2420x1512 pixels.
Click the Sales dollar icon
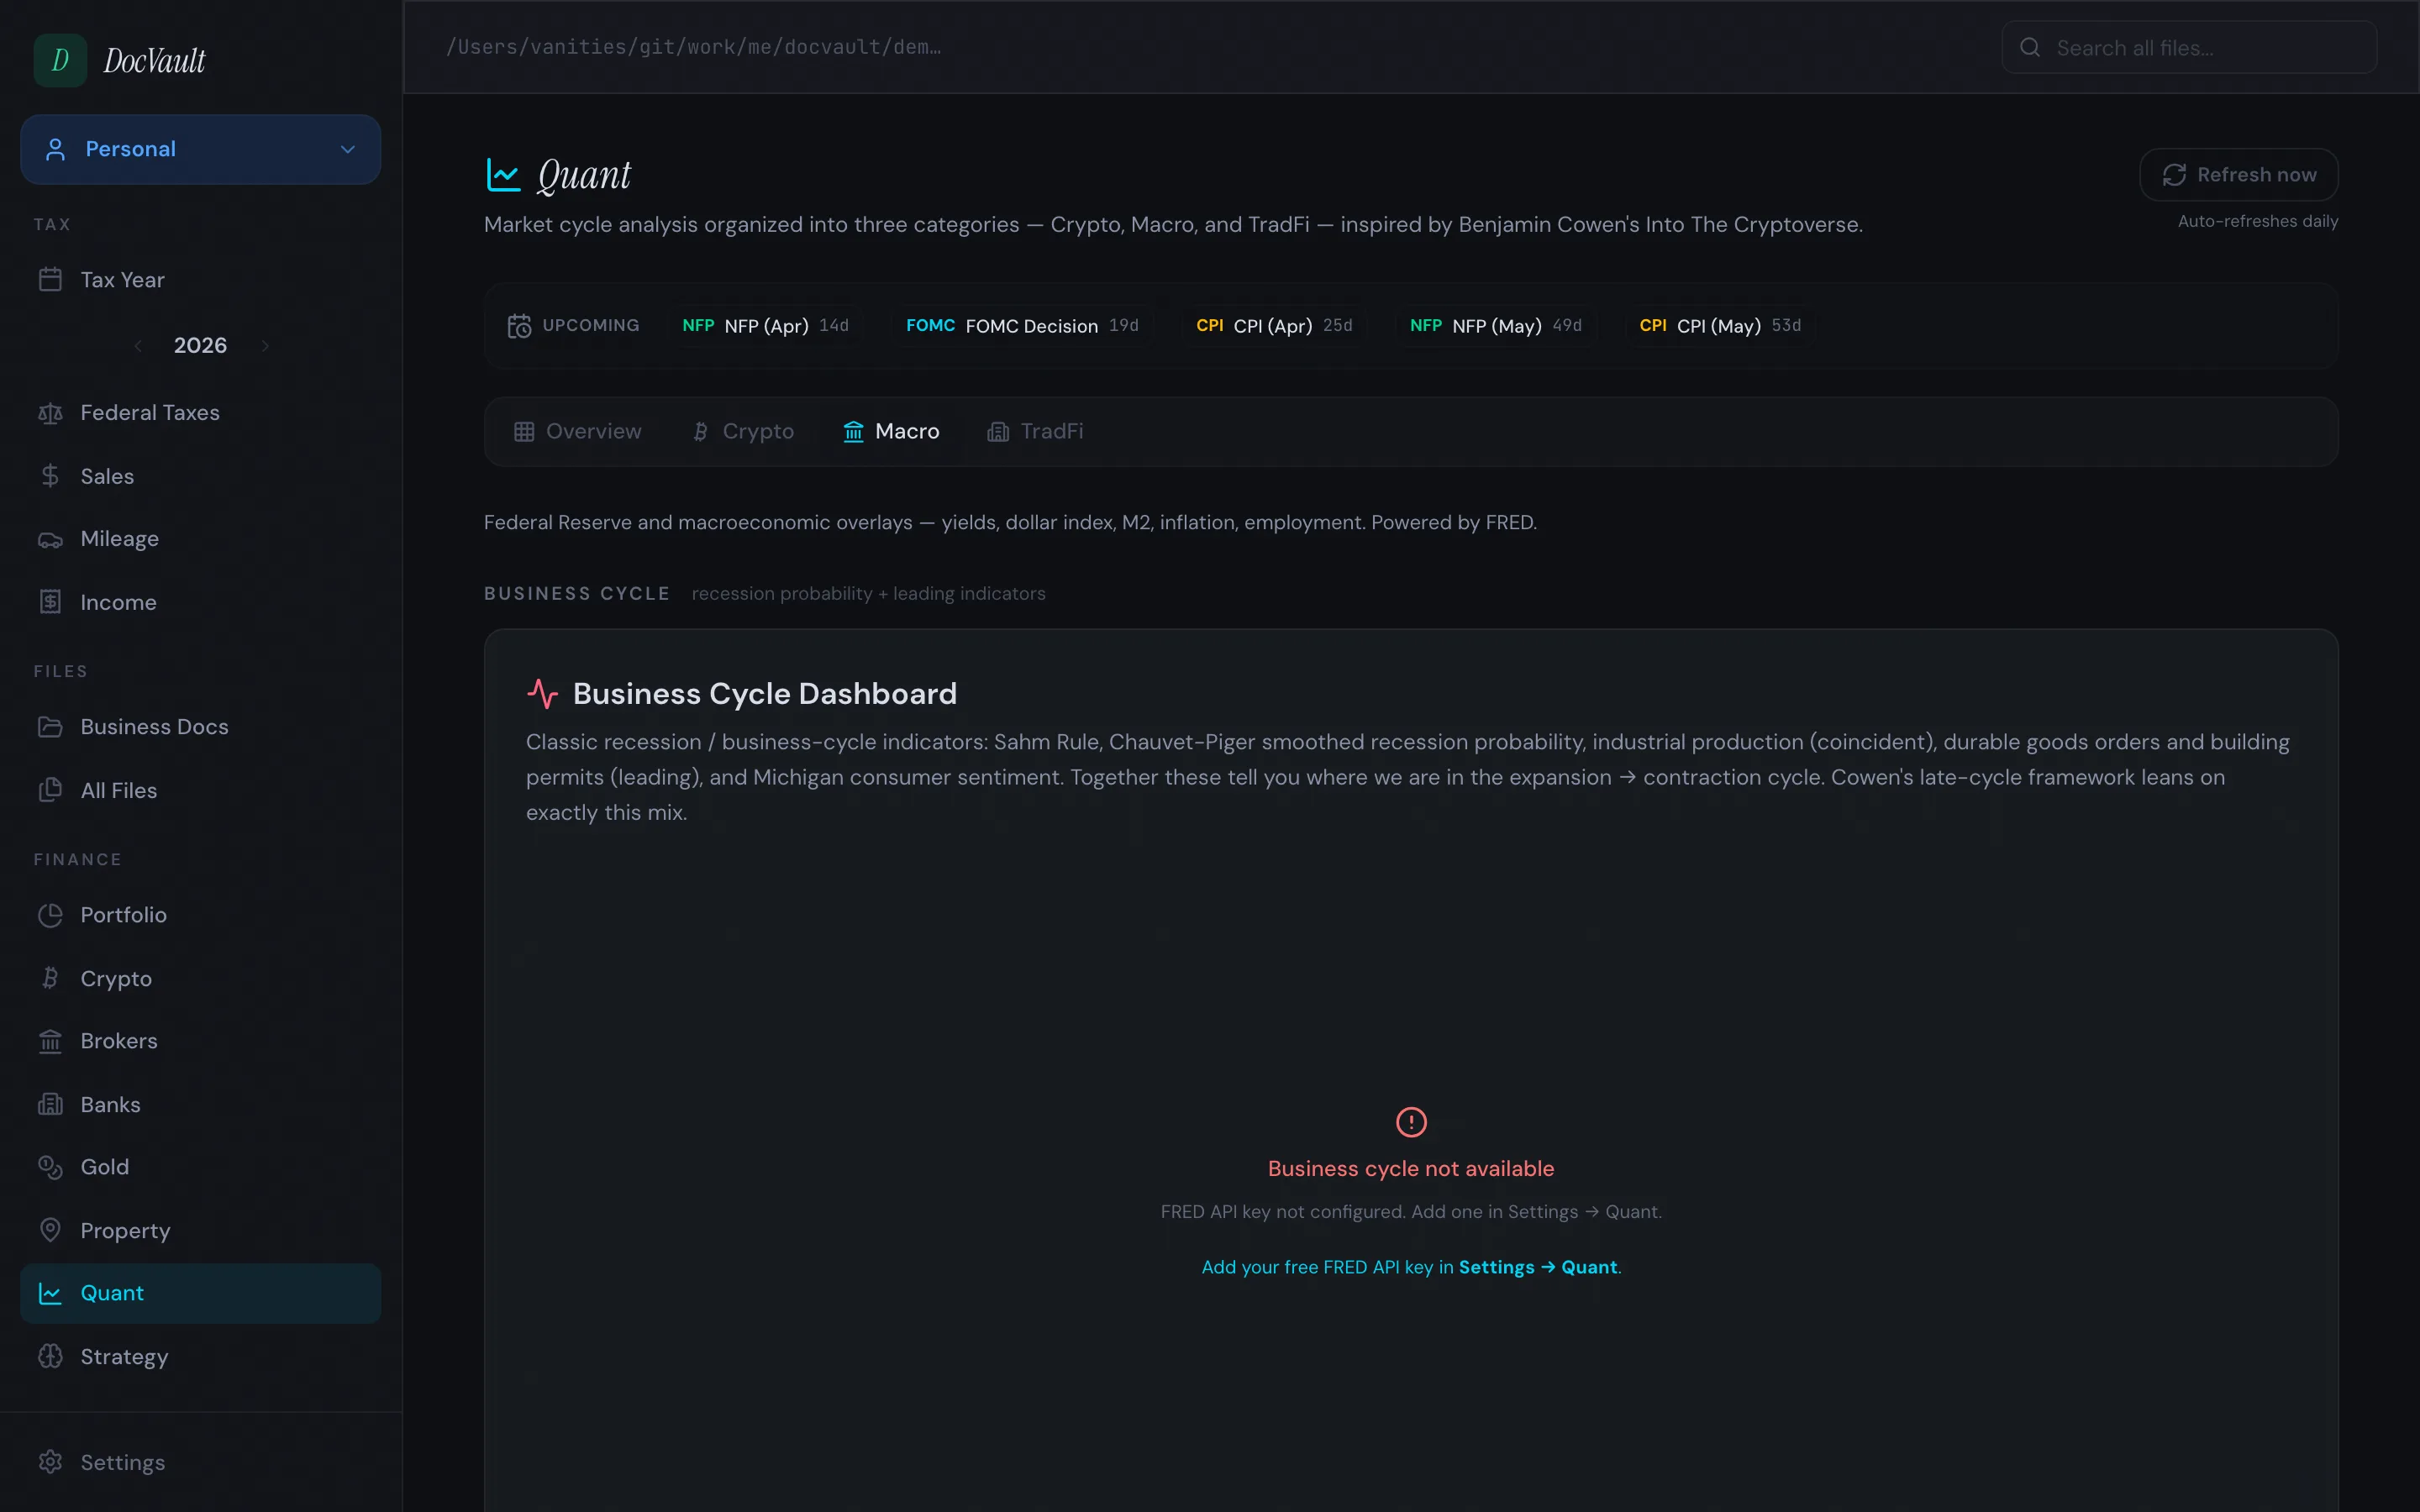pos(50,476)
